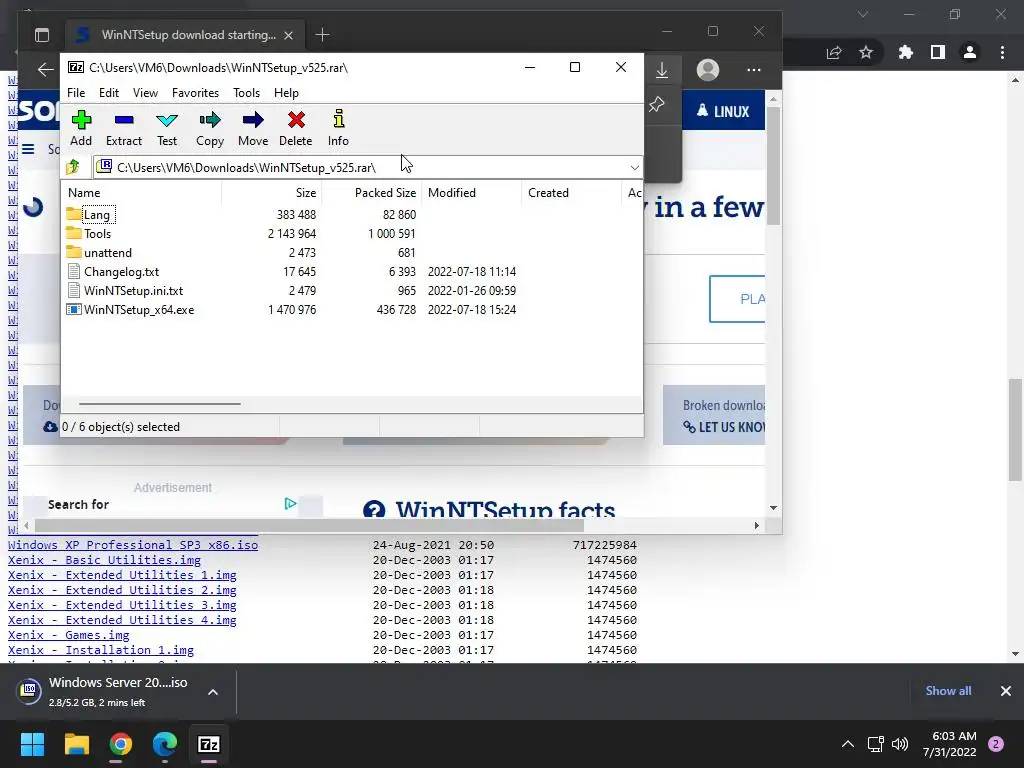This screenshot has height=768, width=1024.
Task: Click the Move toolbar icon
Action: pos(253,128)
